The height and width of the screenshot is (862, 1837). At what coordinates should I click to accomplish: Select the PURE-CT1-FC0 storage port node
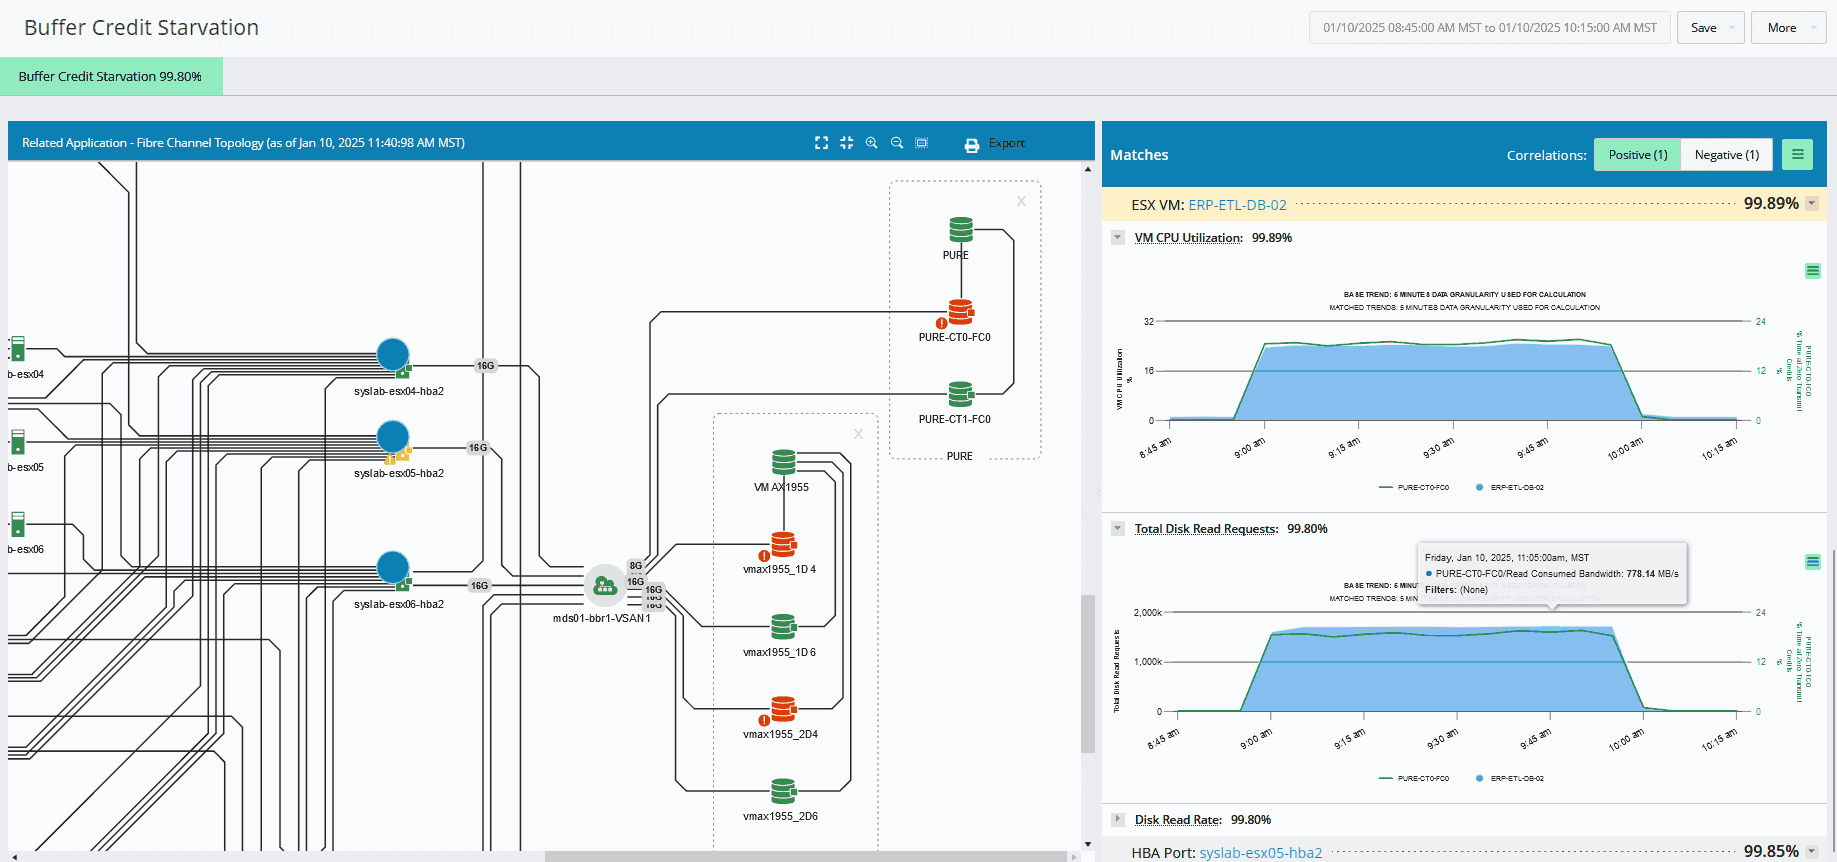[960, 393]
